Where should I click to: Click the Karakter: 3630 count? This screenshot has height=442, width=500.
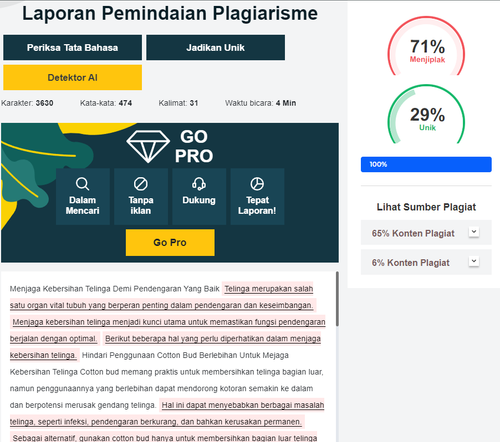[27, 103]
